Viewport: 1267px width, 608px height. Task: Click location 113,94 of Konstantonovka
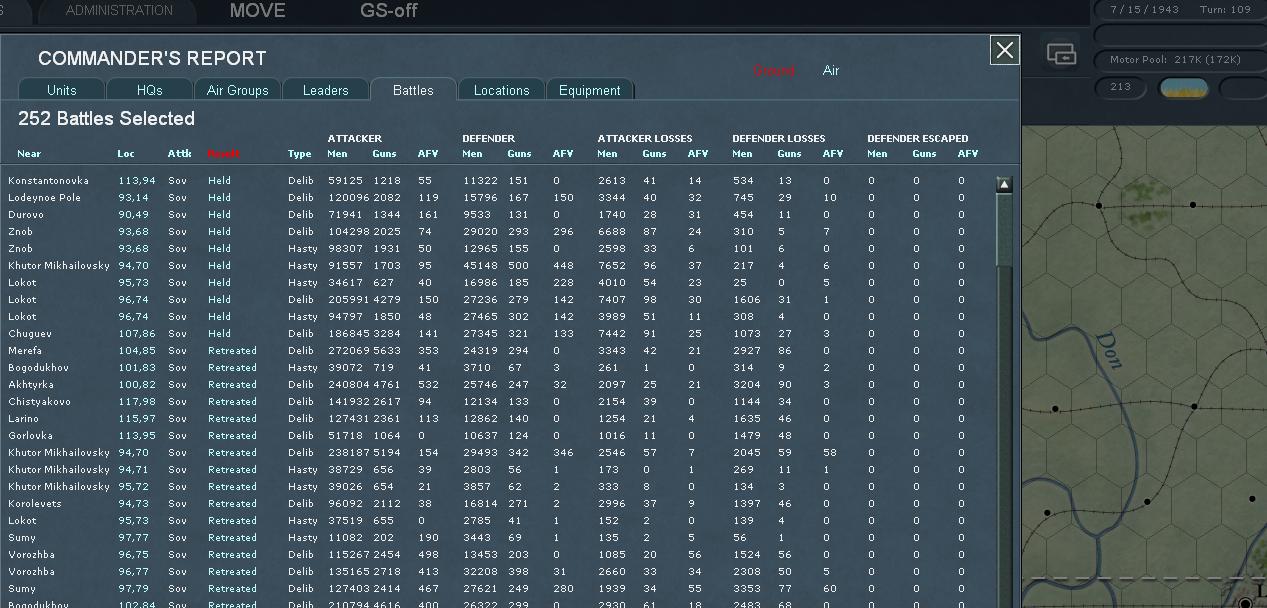[x=137, y=181]
